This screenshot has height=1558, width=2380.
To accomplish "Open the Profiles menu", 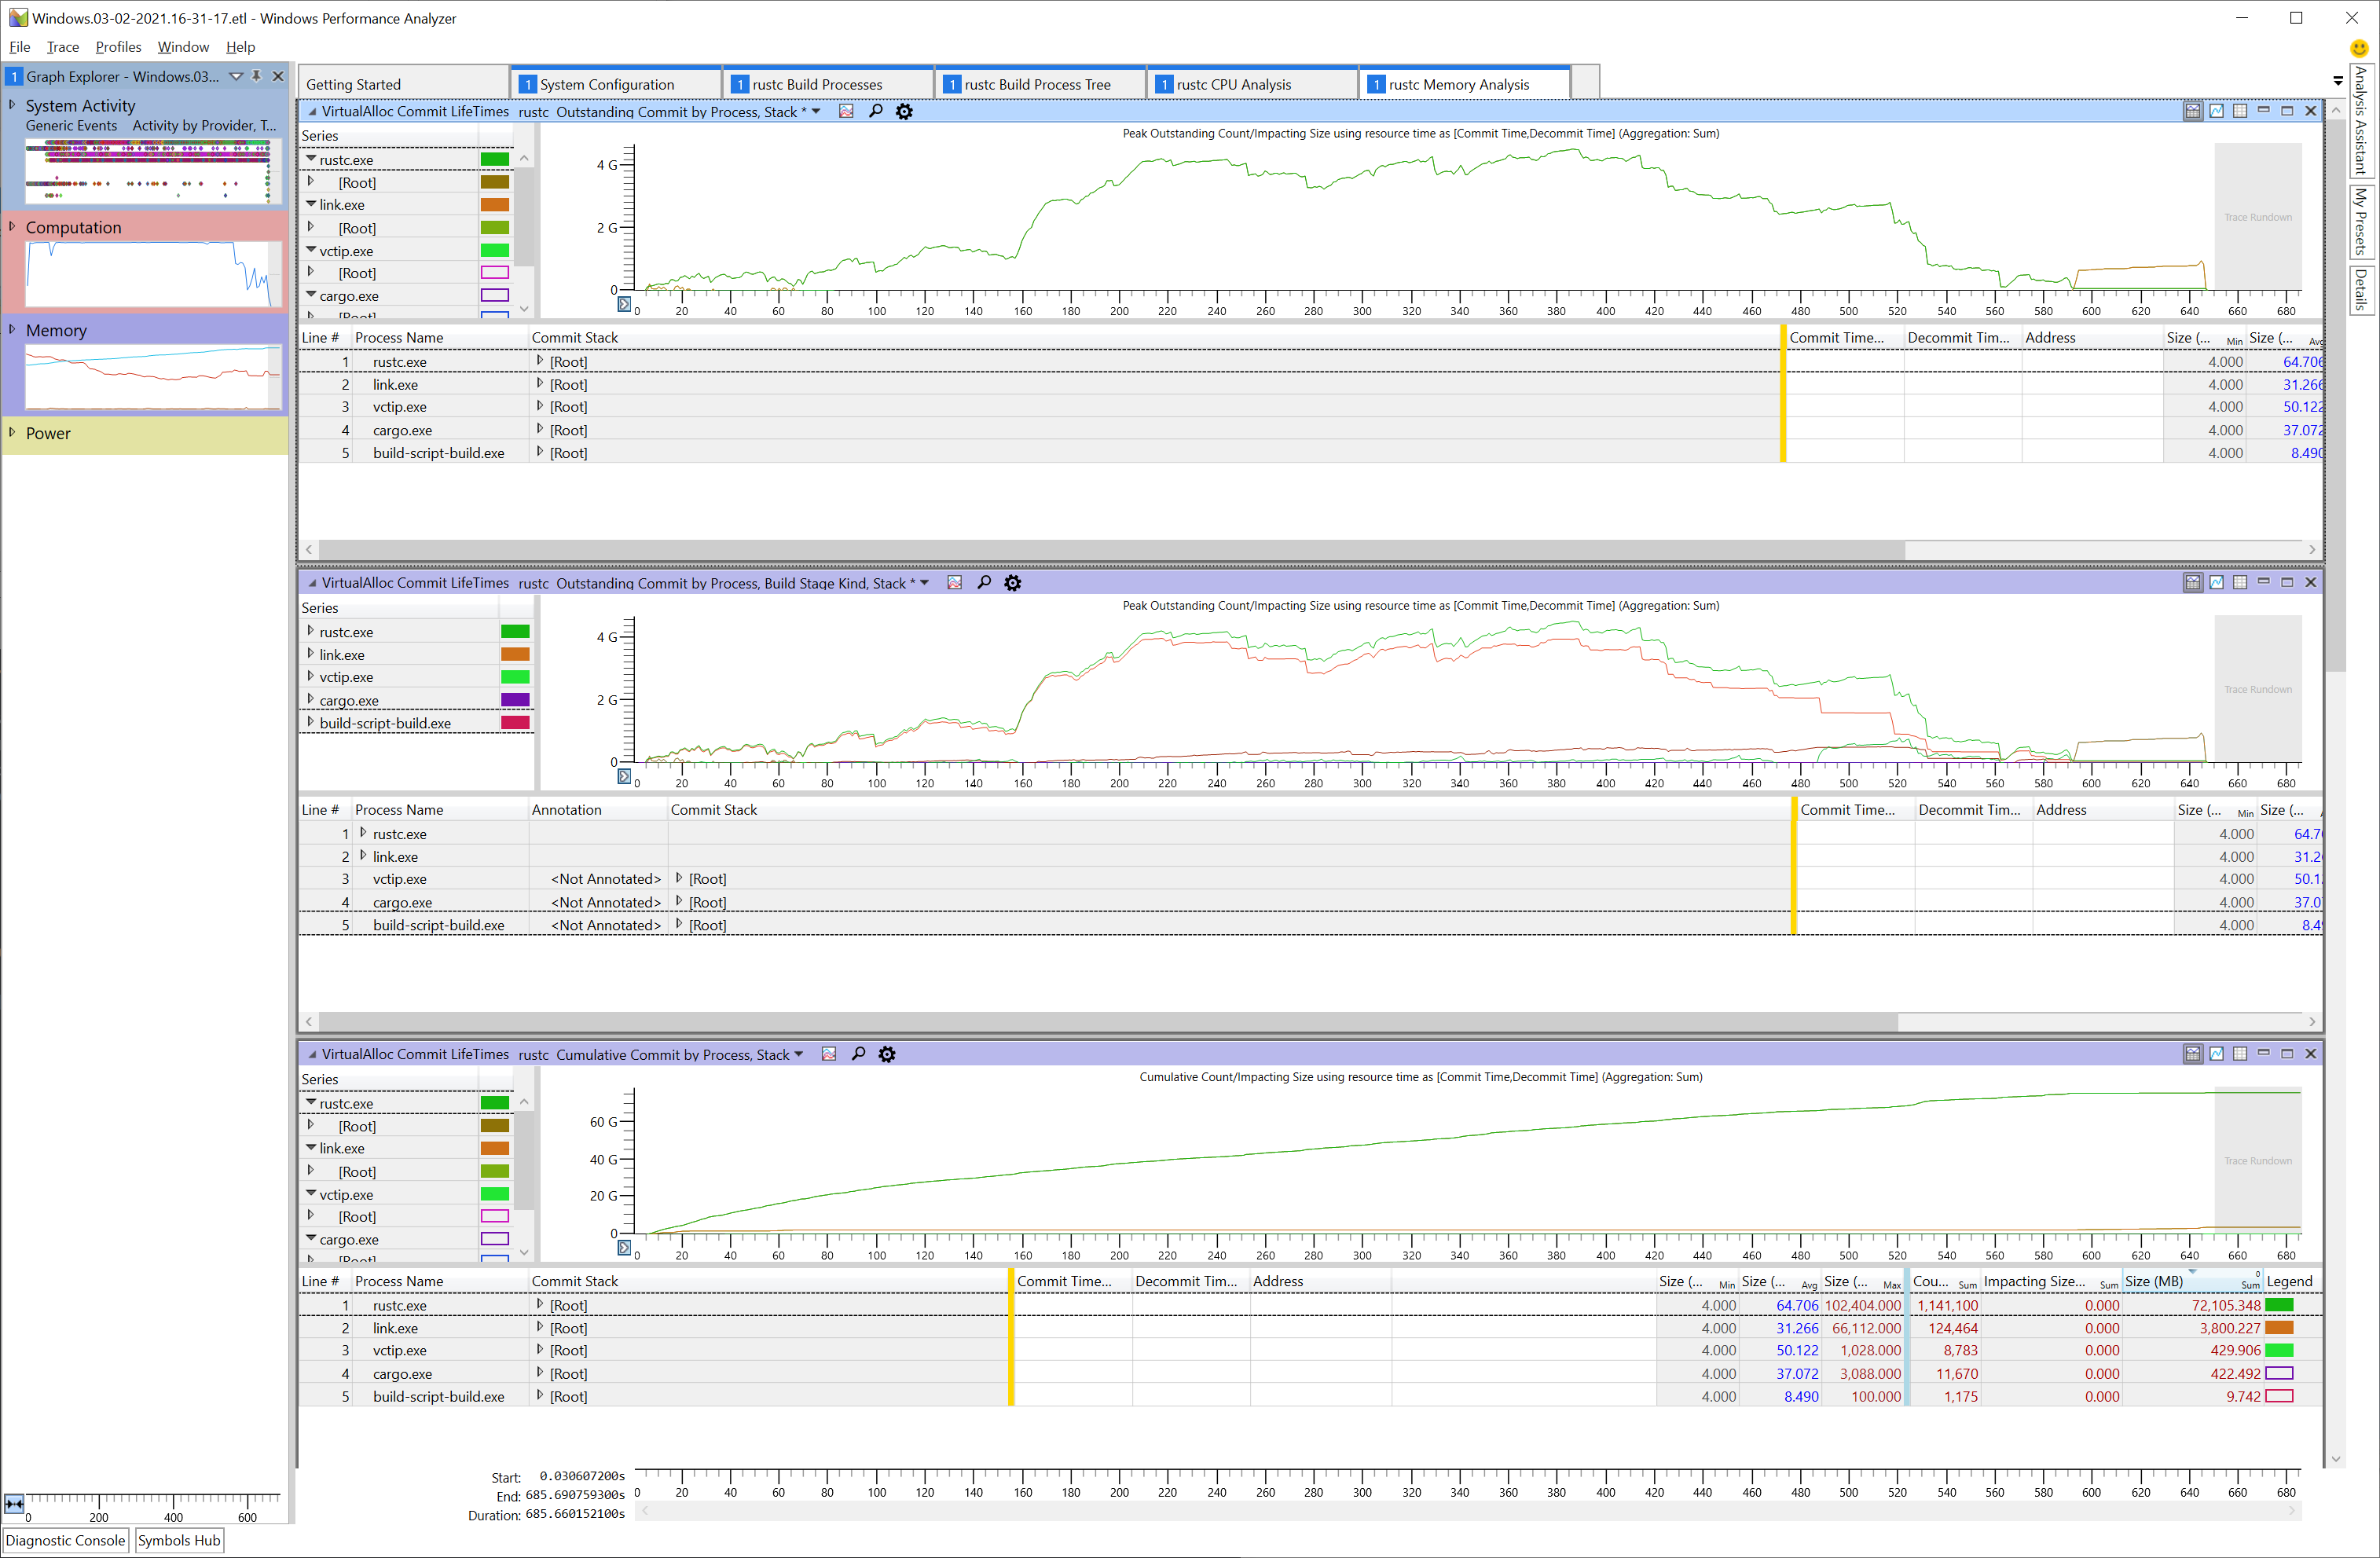I will click(x=118, y=47).
